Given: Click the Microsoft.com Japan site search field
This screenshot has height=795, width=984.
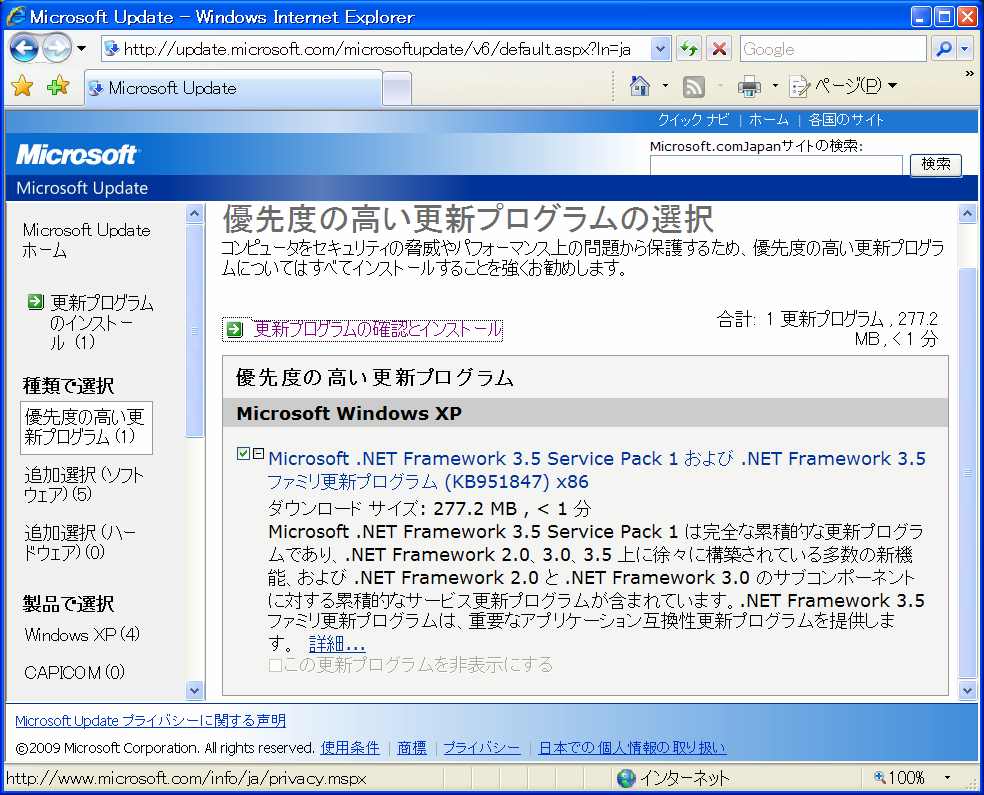Looking at the screenshot, I should [776, 166].
